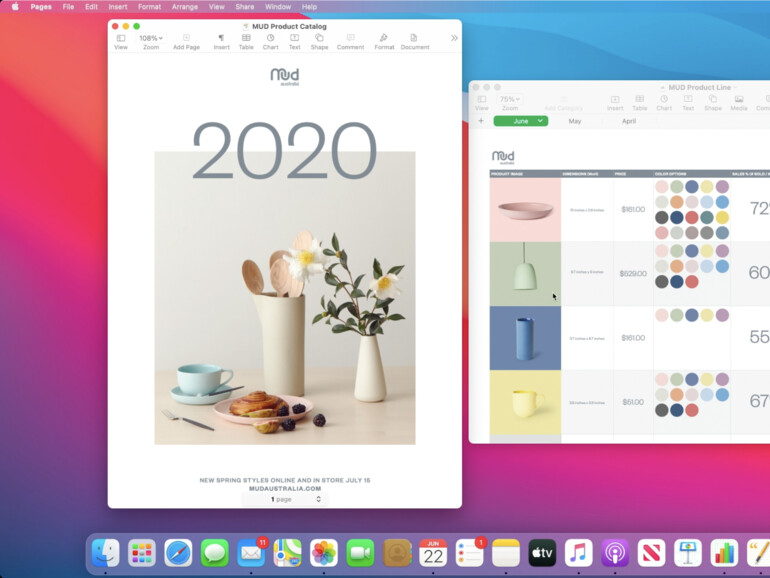Screen dimensions: 770x578
Task: Click Media in the Numbers toolbar
Action: tap(739, 103)
